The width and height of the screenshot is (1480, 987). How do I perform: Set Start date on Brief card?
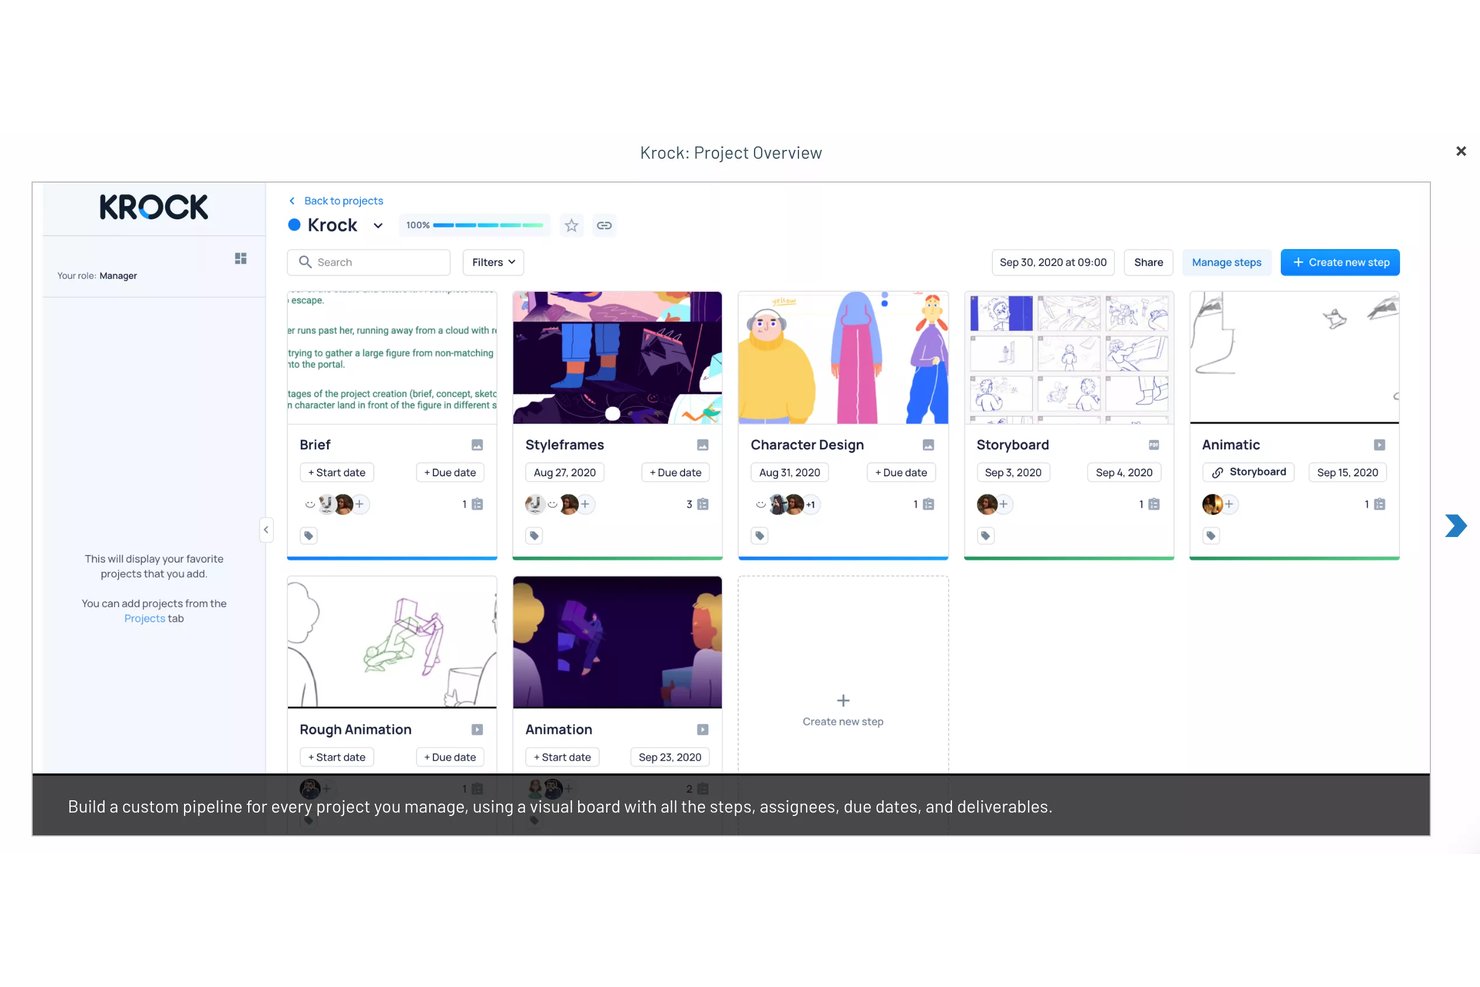[x=337, y=473]
